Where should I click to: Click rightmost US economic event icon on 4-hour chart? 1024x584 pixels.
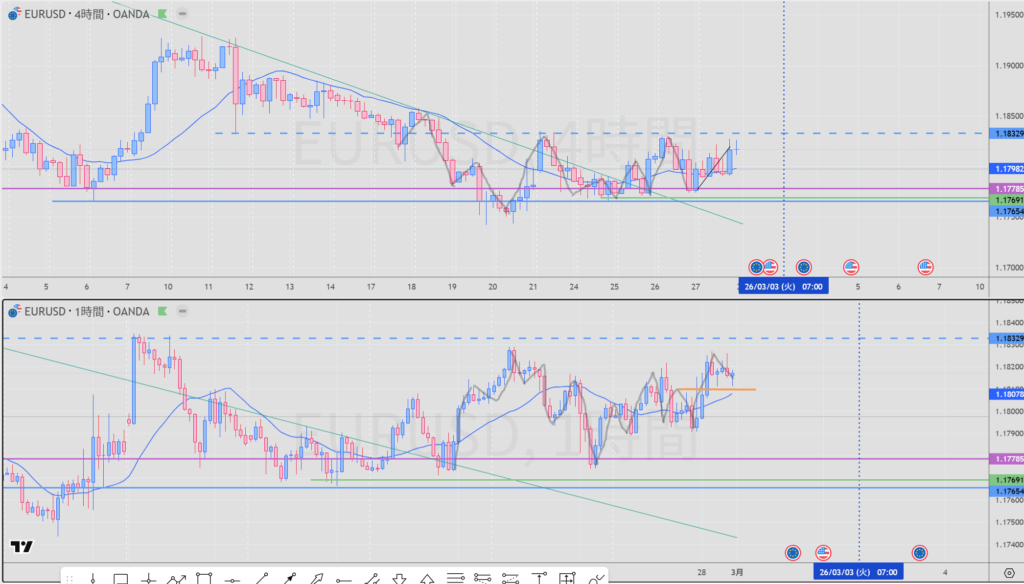(926, 267)
